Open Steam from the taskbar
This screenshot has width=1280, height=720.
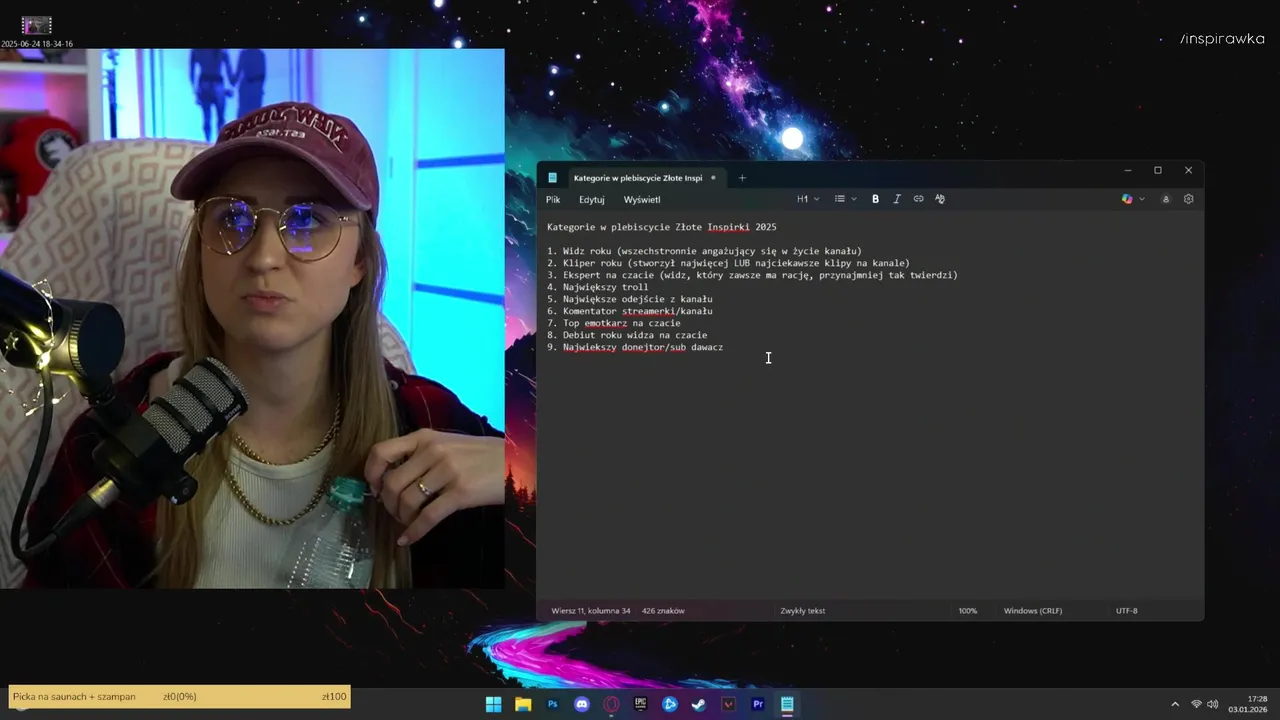tap(699, 704)
